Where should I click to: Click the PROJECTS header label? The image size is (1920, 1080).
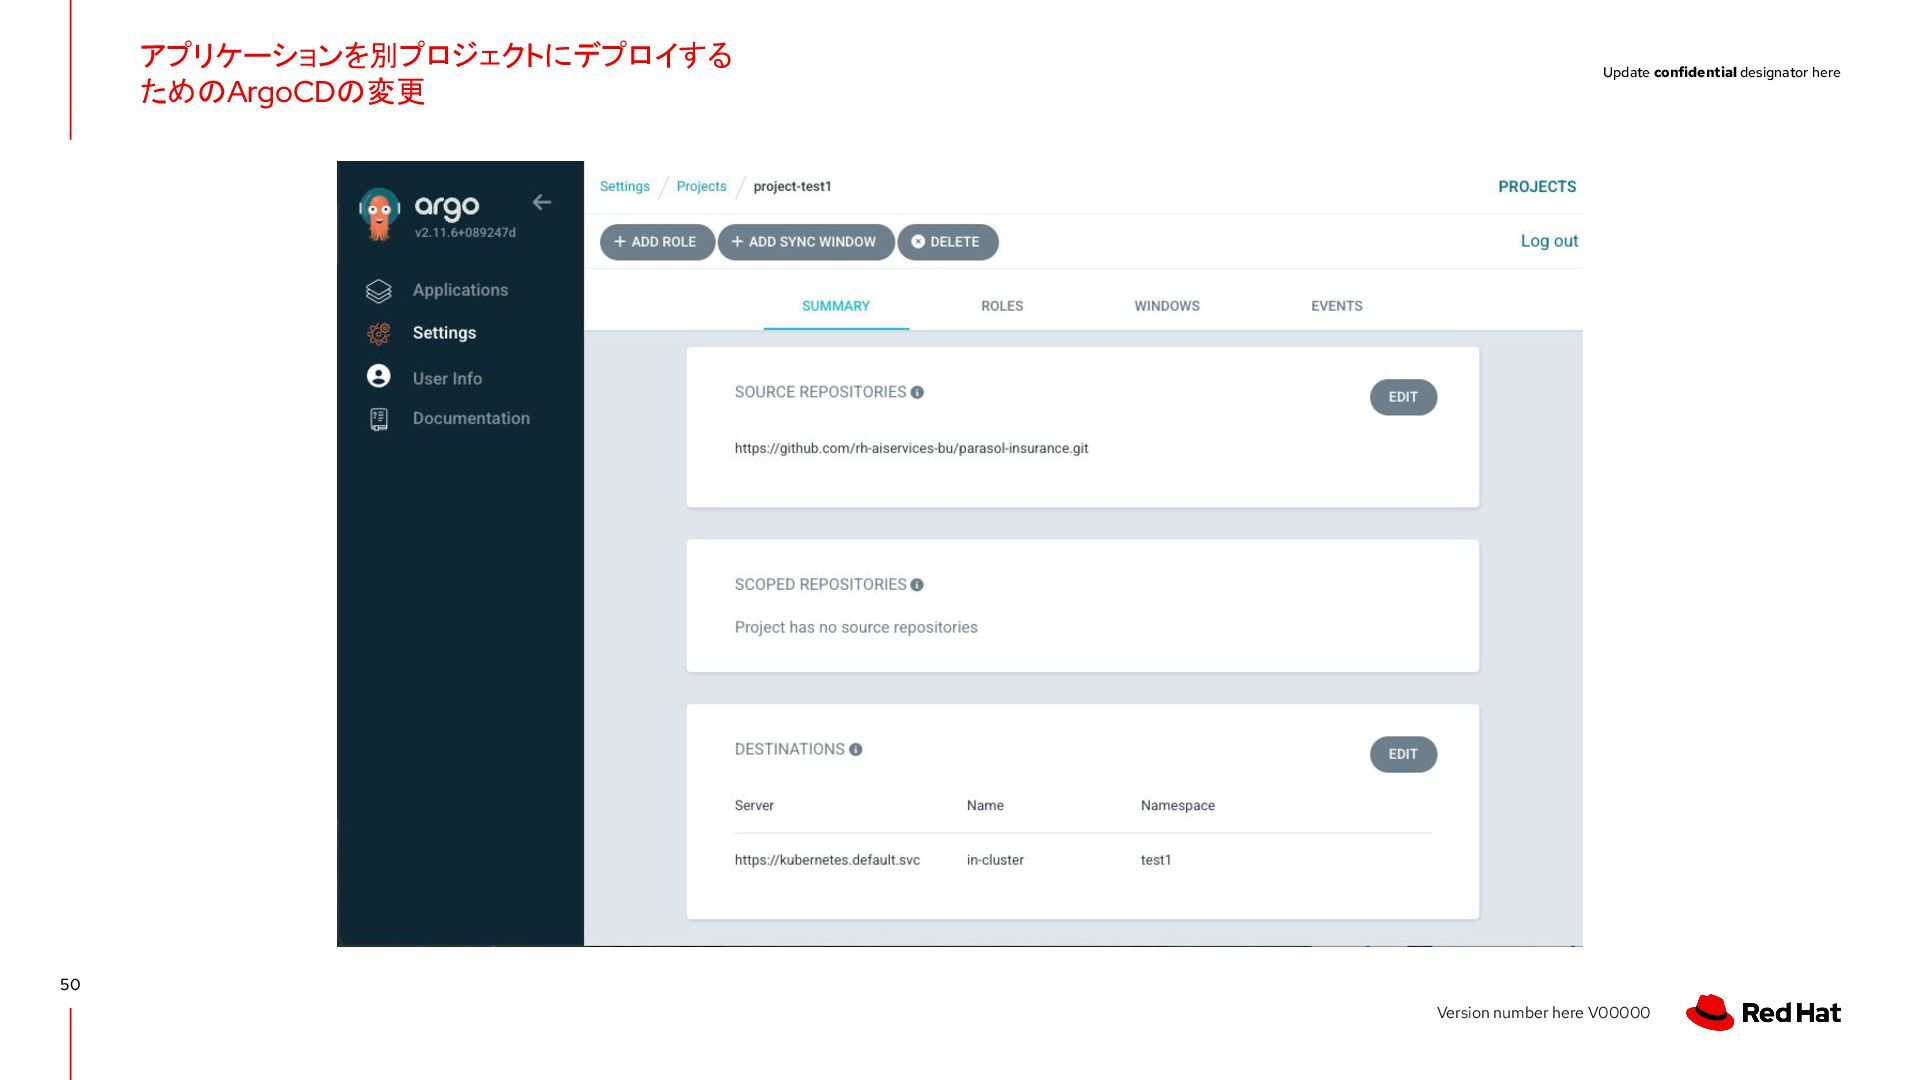click(1537, 187)
